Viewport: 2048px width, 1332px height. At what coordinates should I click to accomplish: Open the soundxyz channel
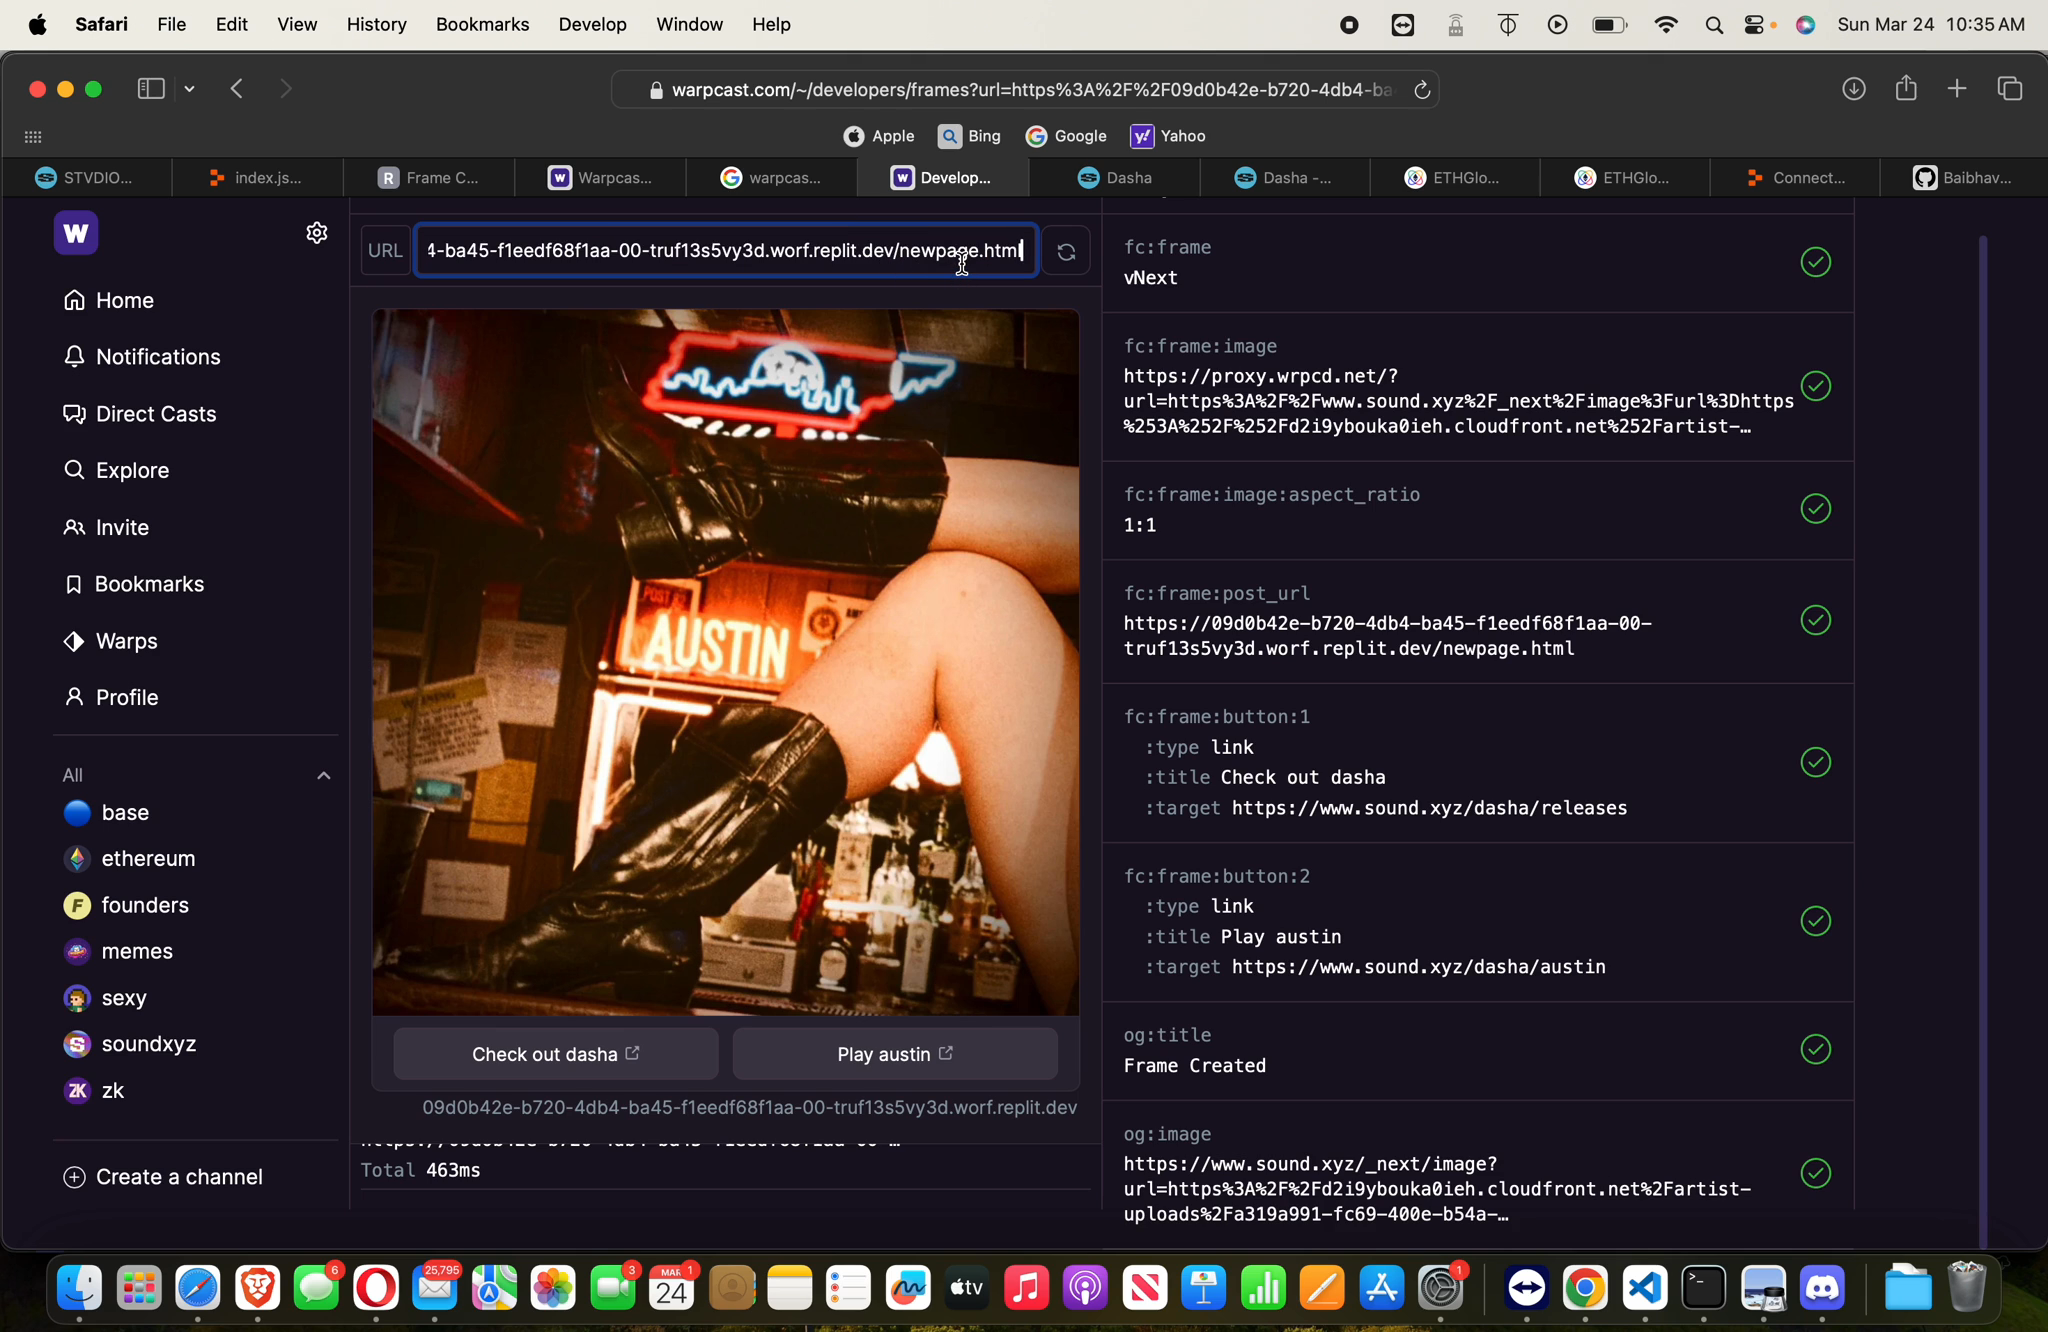129,1044
